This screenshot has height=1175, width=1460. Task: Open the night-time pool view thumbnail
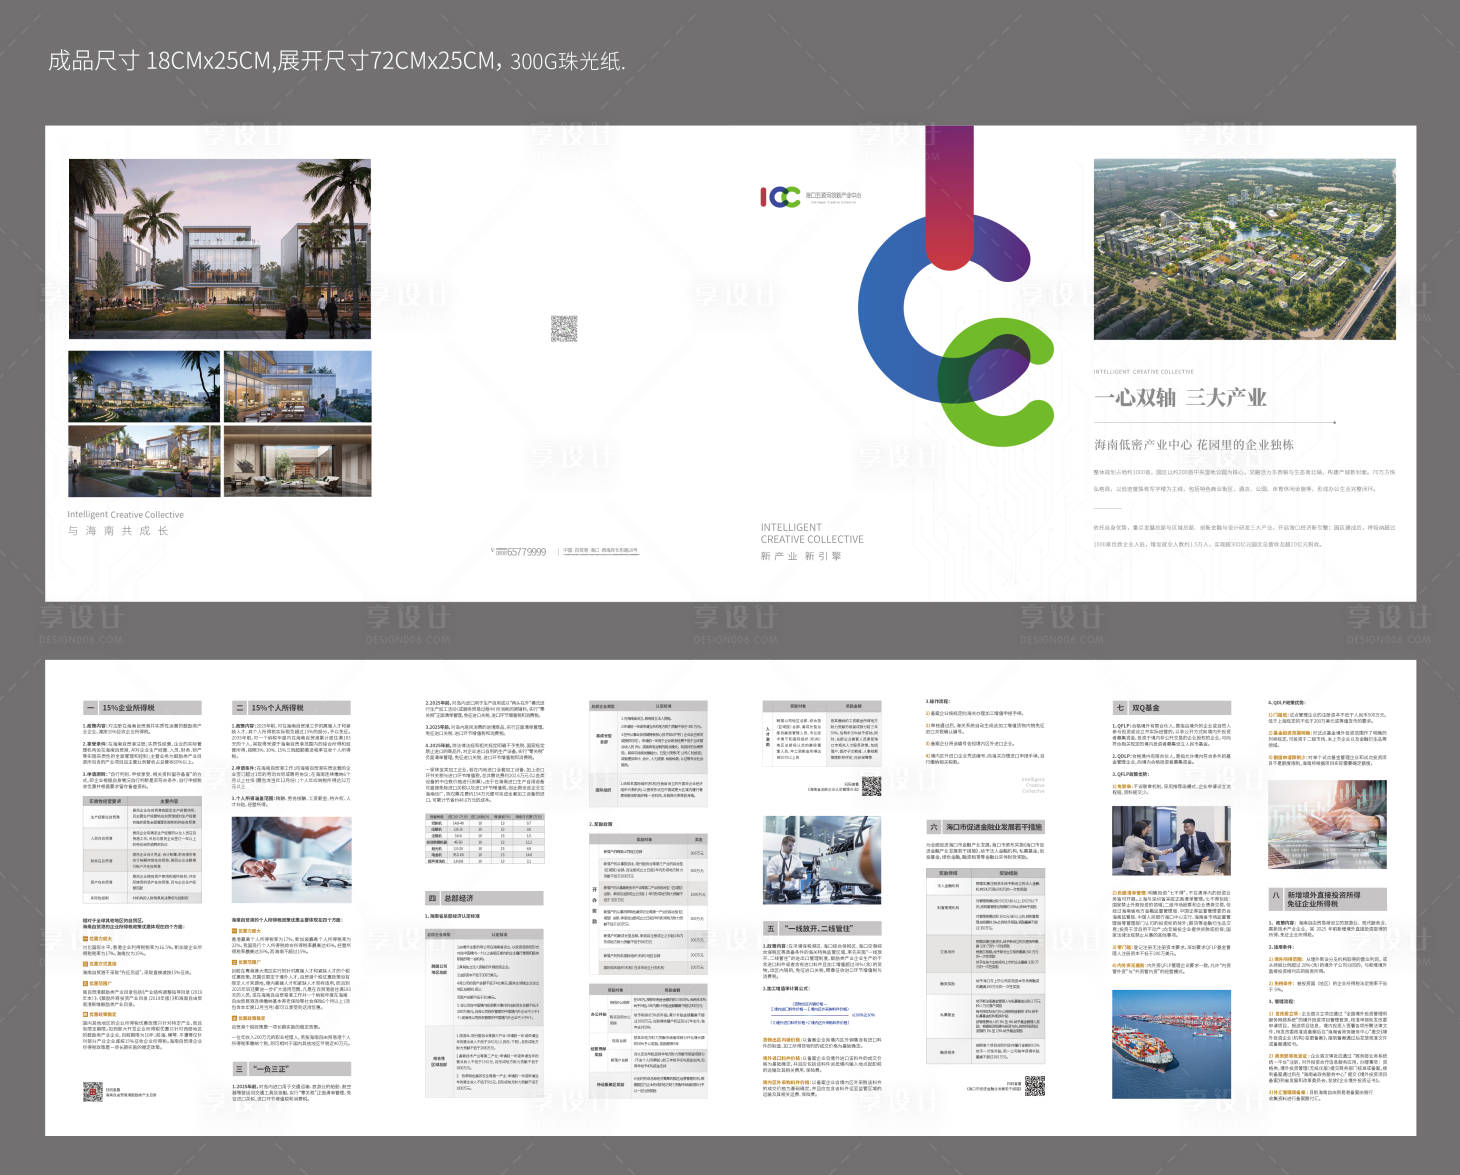(x=144, y=386)
